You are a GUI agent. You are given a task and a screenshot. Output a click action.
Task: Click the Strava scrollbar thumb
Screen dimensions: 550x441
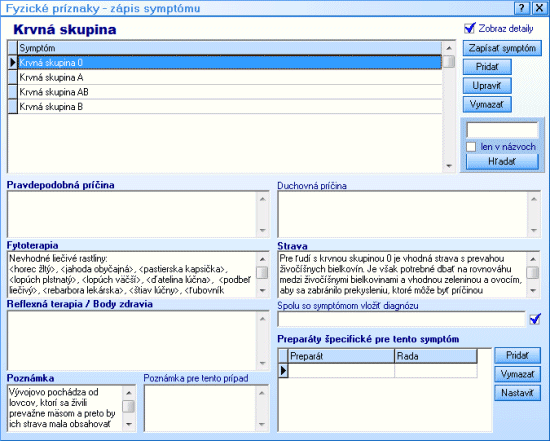(533, 273)
